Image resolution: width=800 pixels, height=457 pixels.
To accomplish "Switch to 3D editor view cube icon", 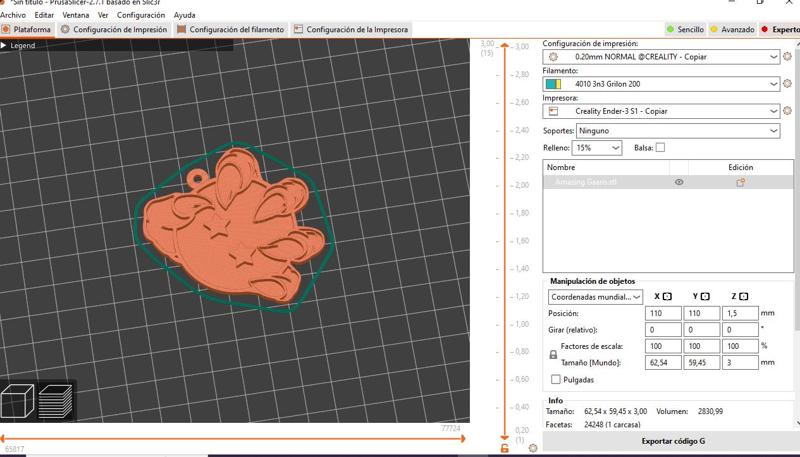I will coord(18,401).
